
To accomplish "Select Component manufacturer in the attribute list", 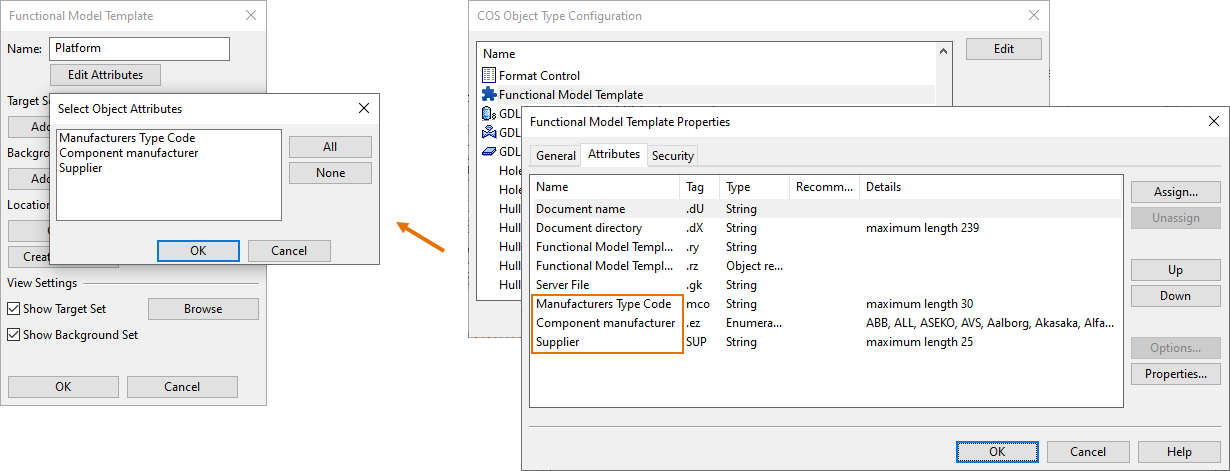I will coord(129,153).
